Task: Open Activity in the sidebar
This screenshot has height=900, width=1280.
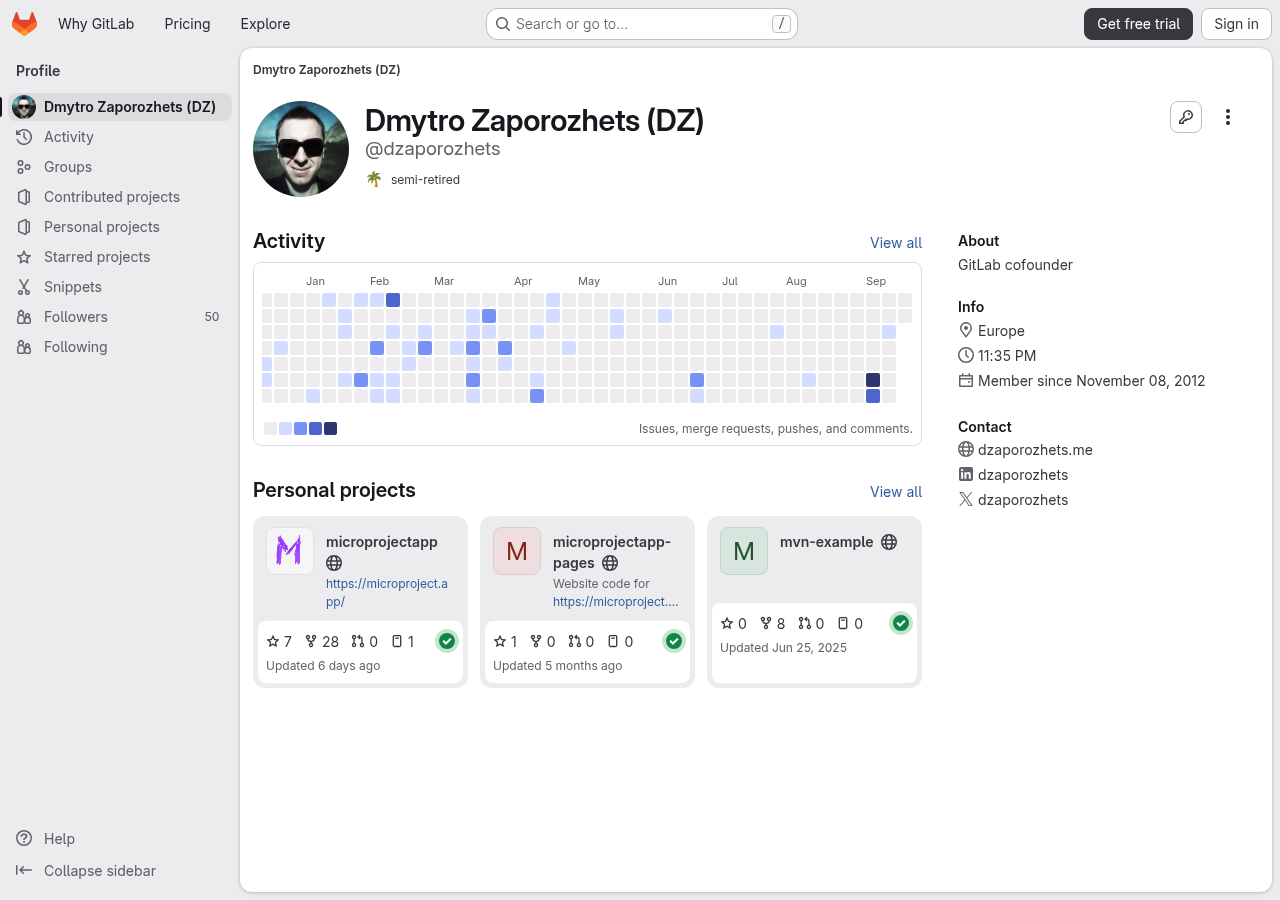Action: click(x=120, y=137)
